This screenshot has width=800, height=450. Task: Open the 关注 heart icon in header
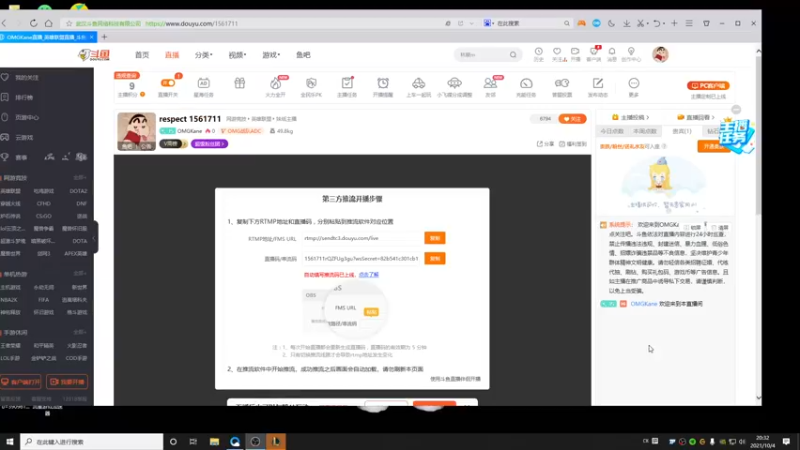tap(558, 54)
